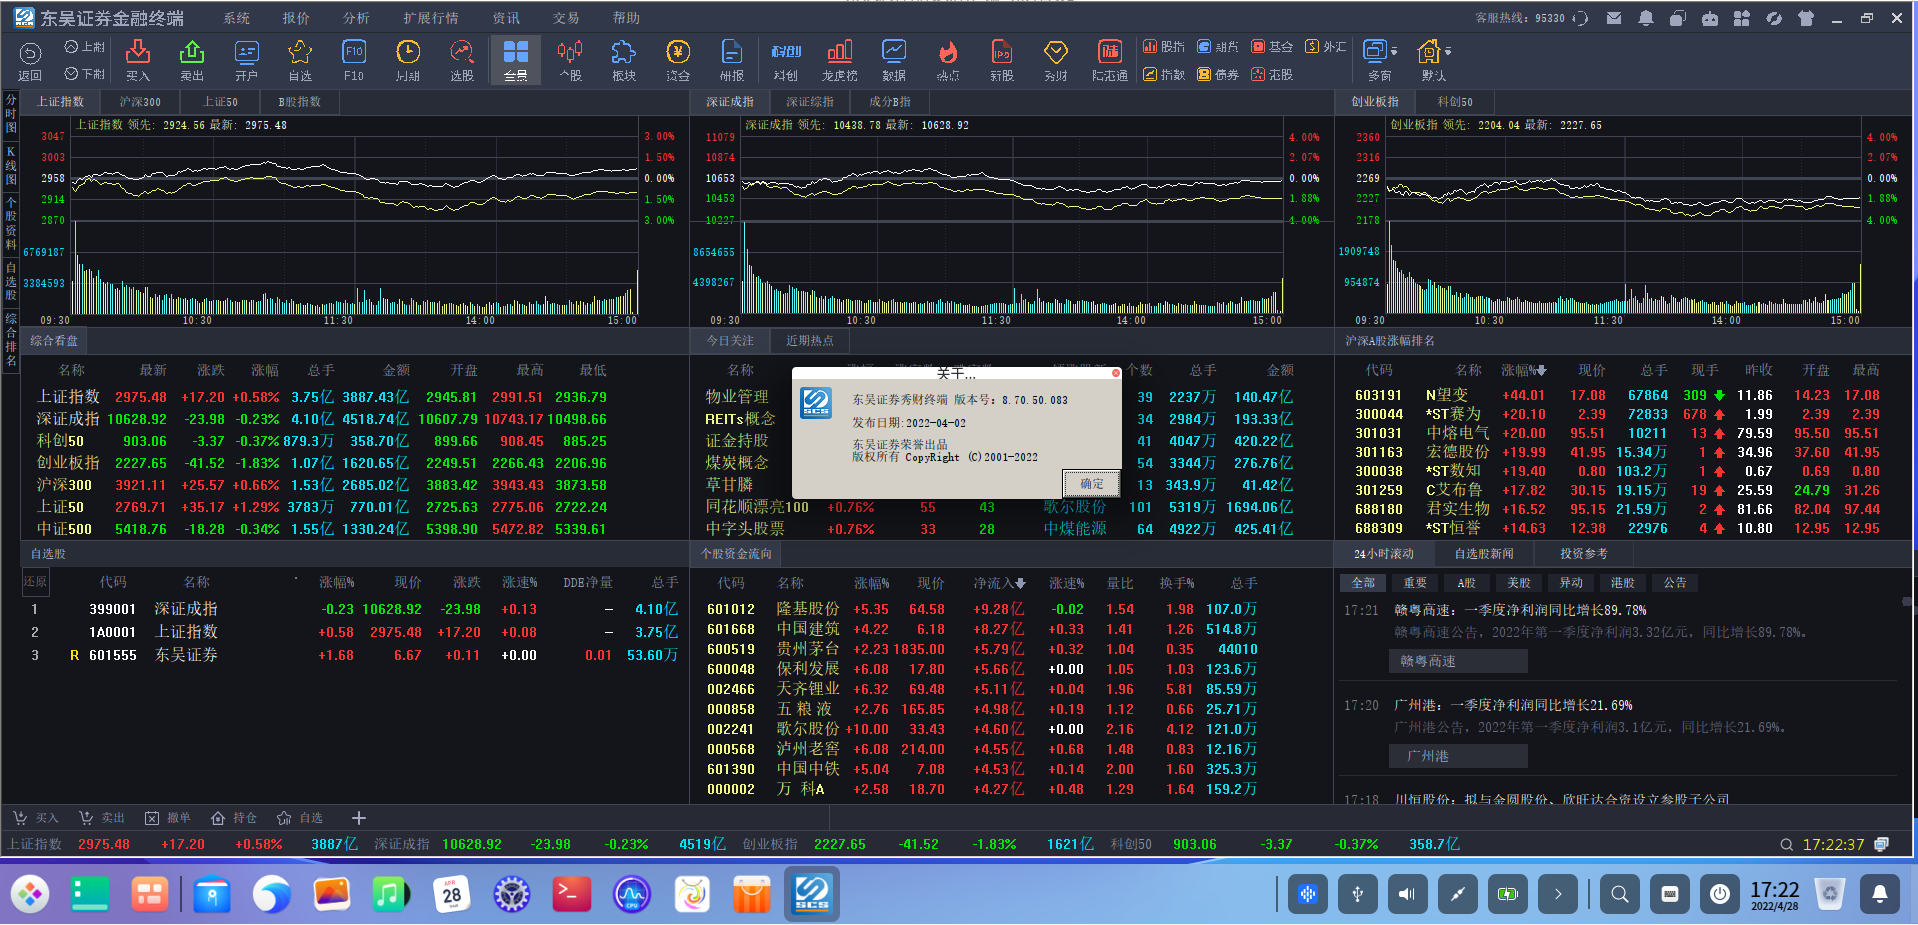Switch to the 沪深300 tab
Screen dimensions: 1918x925
coord(140,102)
